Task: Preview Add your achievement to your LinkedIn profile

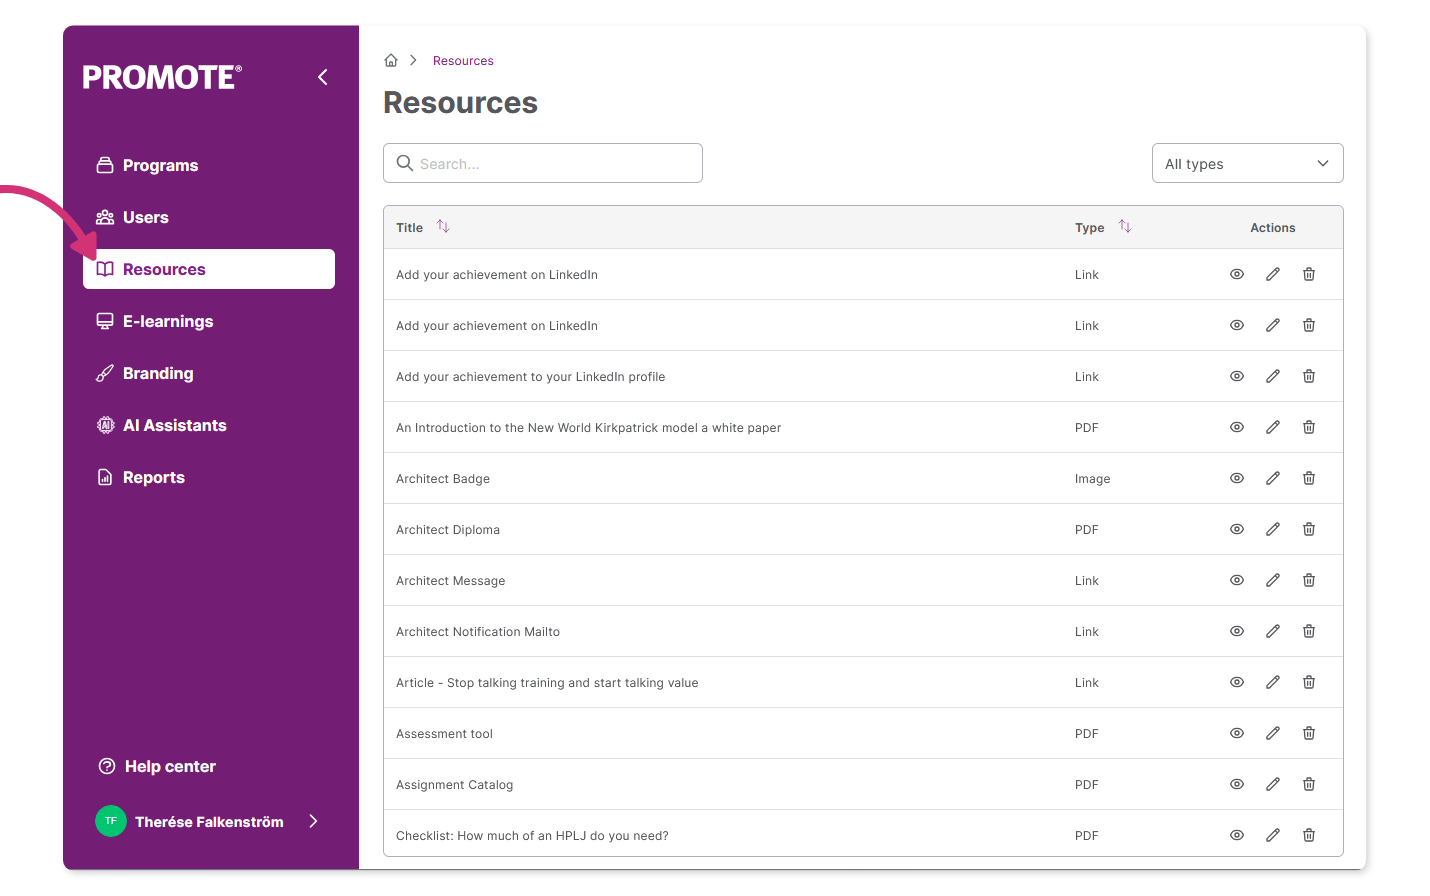Action: point(1237,376)
